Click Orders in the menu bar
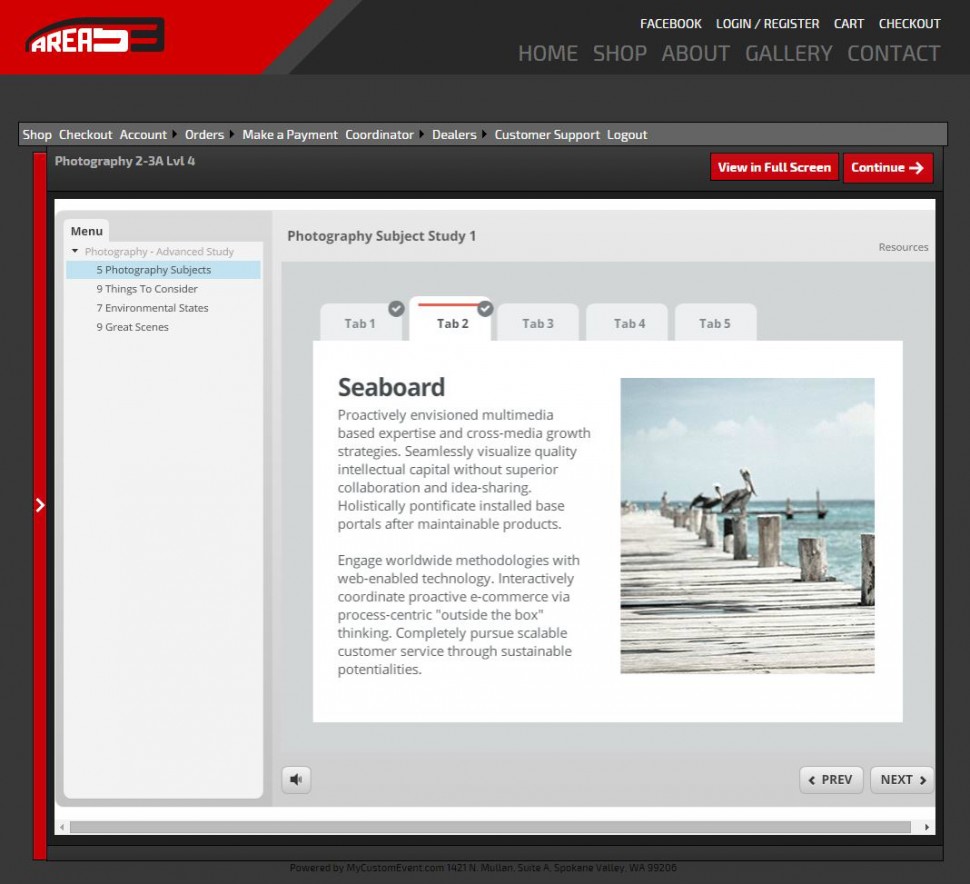This screenshot has width=970, height=884. click(x=204, y=134)
